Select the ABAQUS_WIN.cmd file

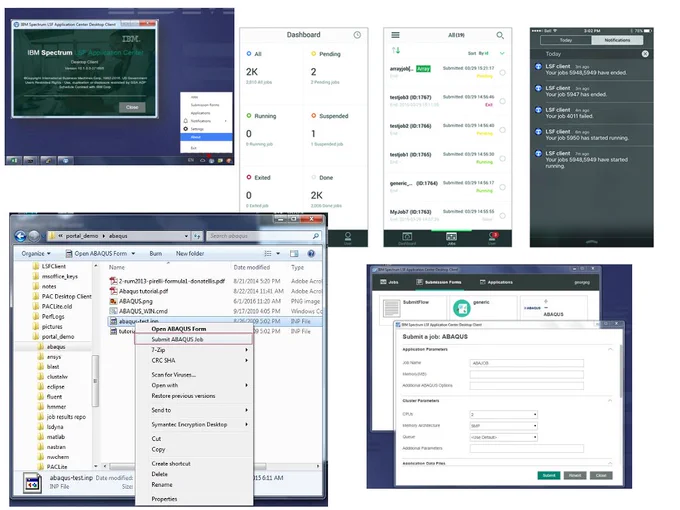pos(143,311)
